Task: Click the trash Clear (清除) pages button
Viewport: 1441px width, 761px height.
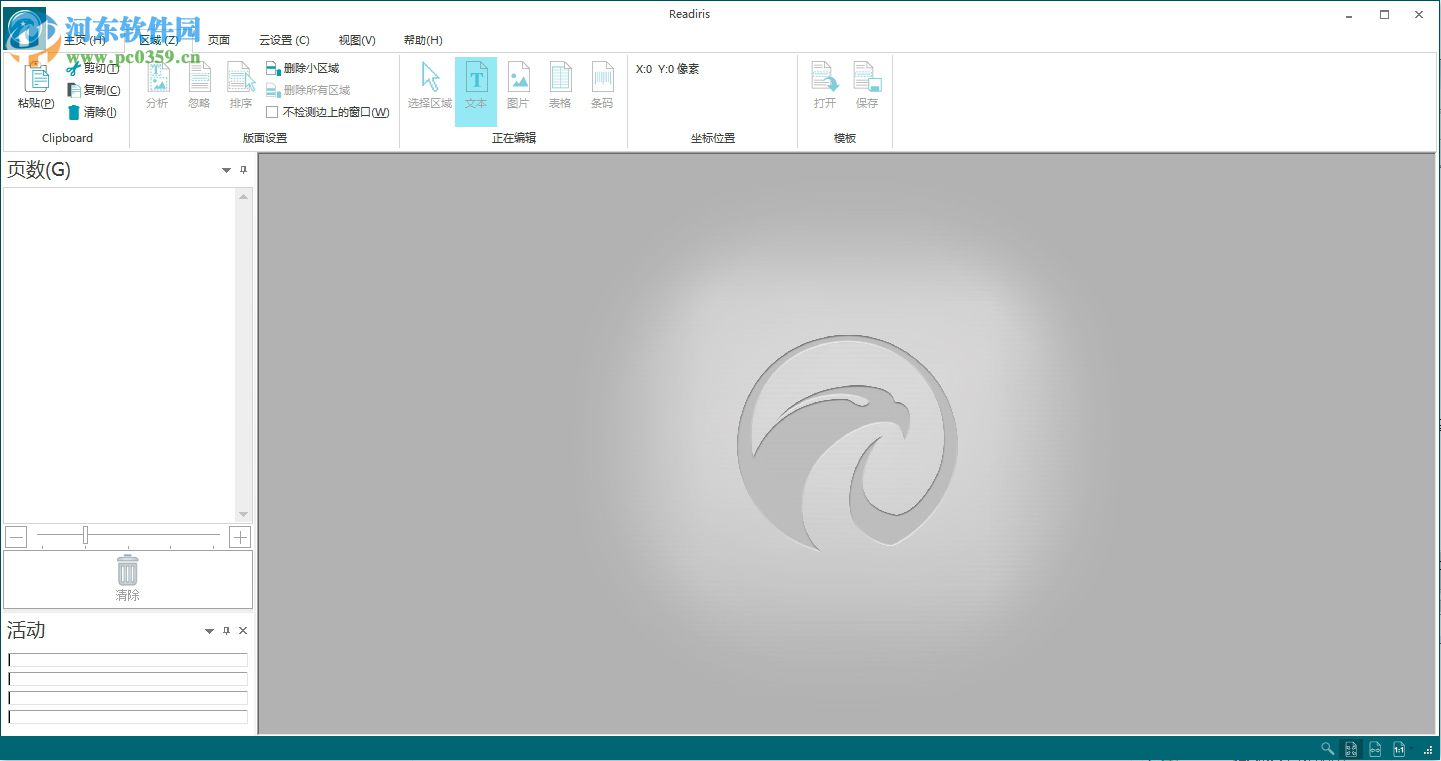Action: click(x=128, y=580)
